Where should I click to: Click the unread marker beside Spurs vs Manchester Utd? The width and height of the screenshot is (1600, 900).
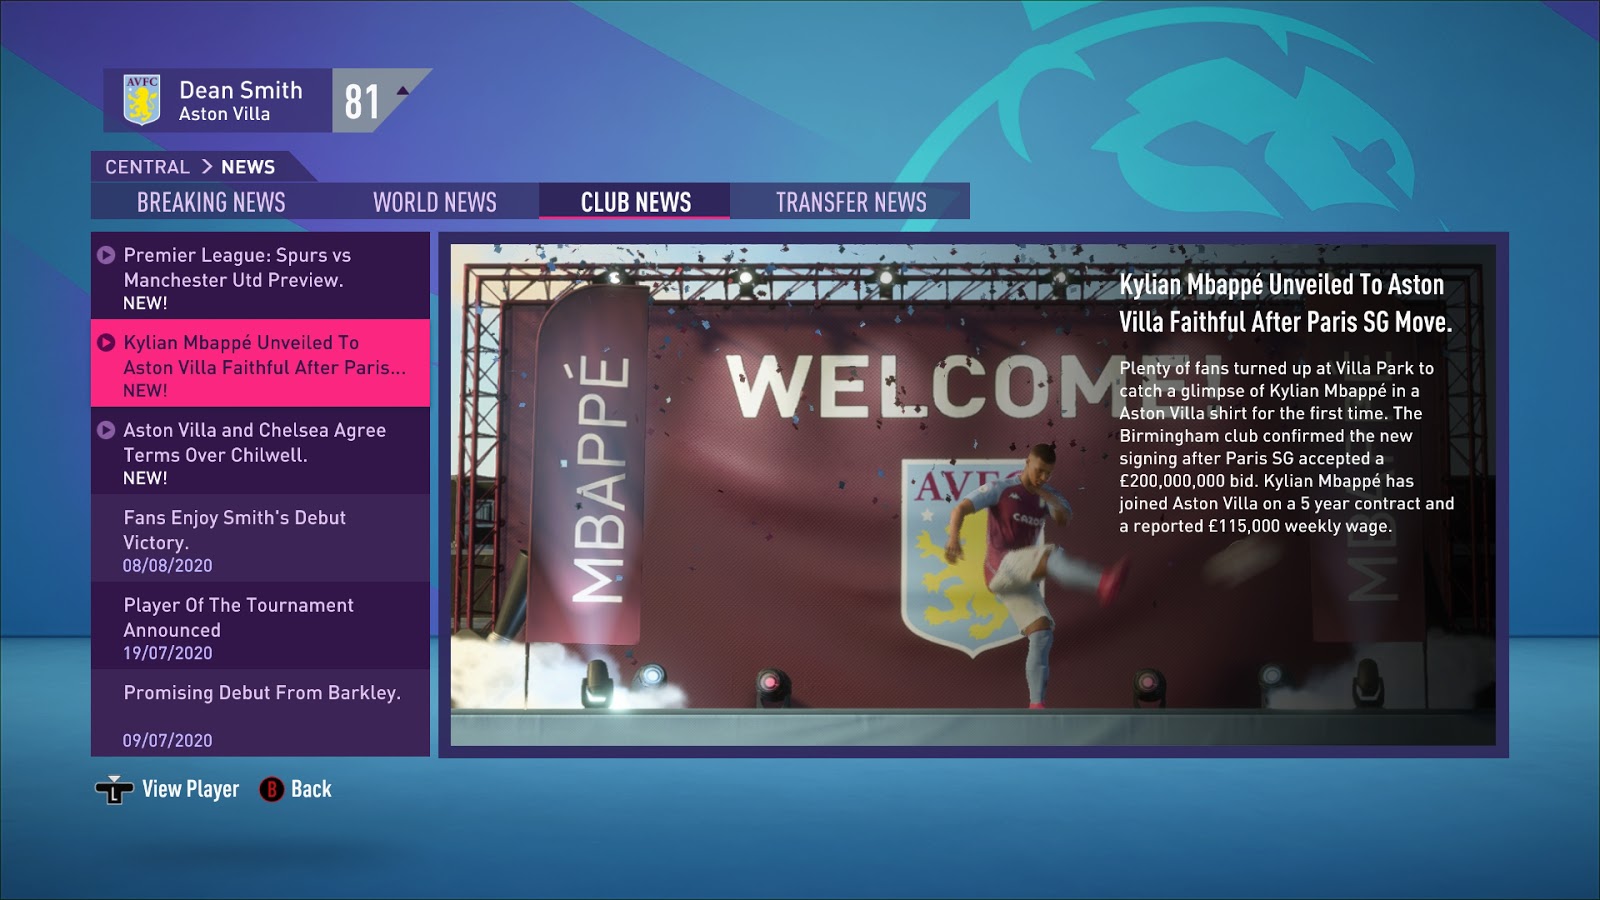106,255
